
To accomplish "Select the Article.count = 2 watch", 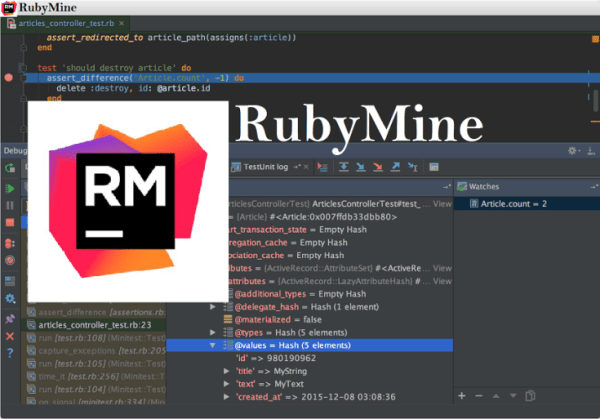I will 527,204.
